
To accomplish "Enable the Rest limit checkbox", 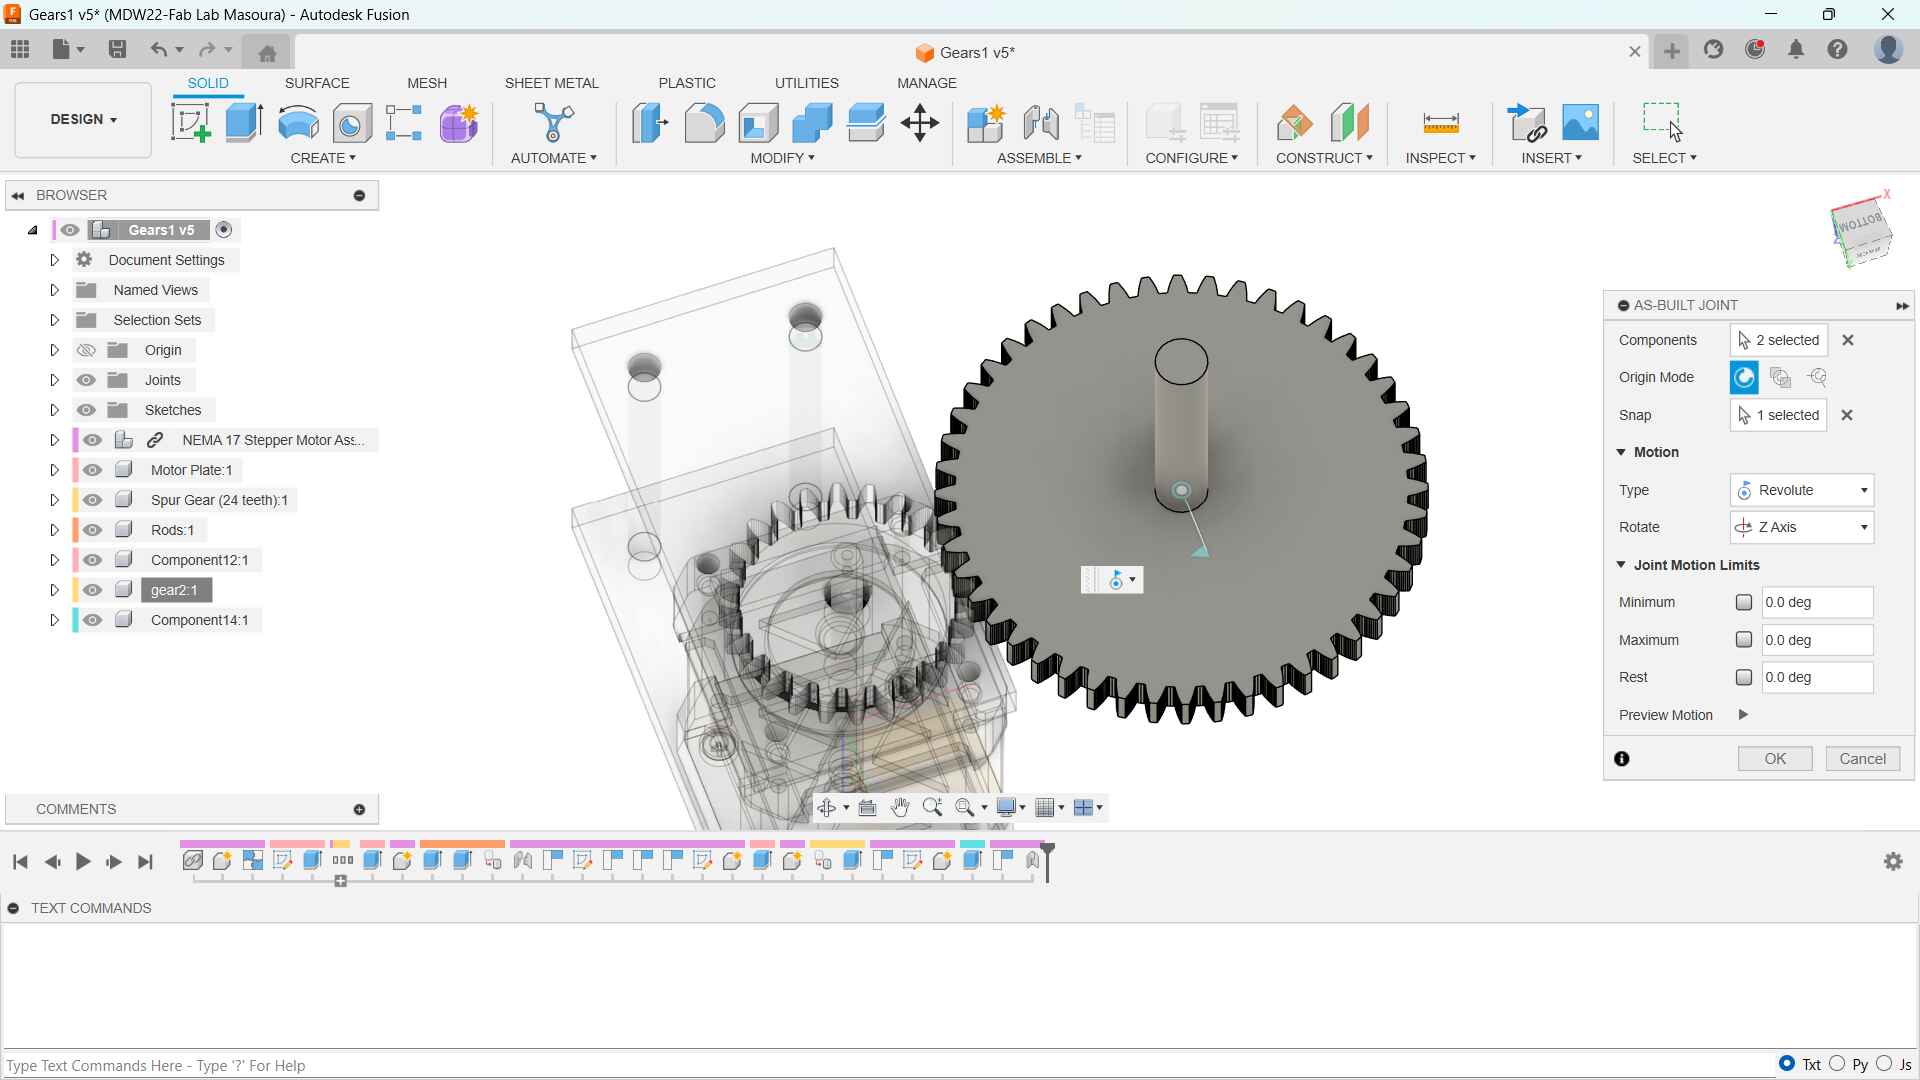I will [x=1744, y=678].
